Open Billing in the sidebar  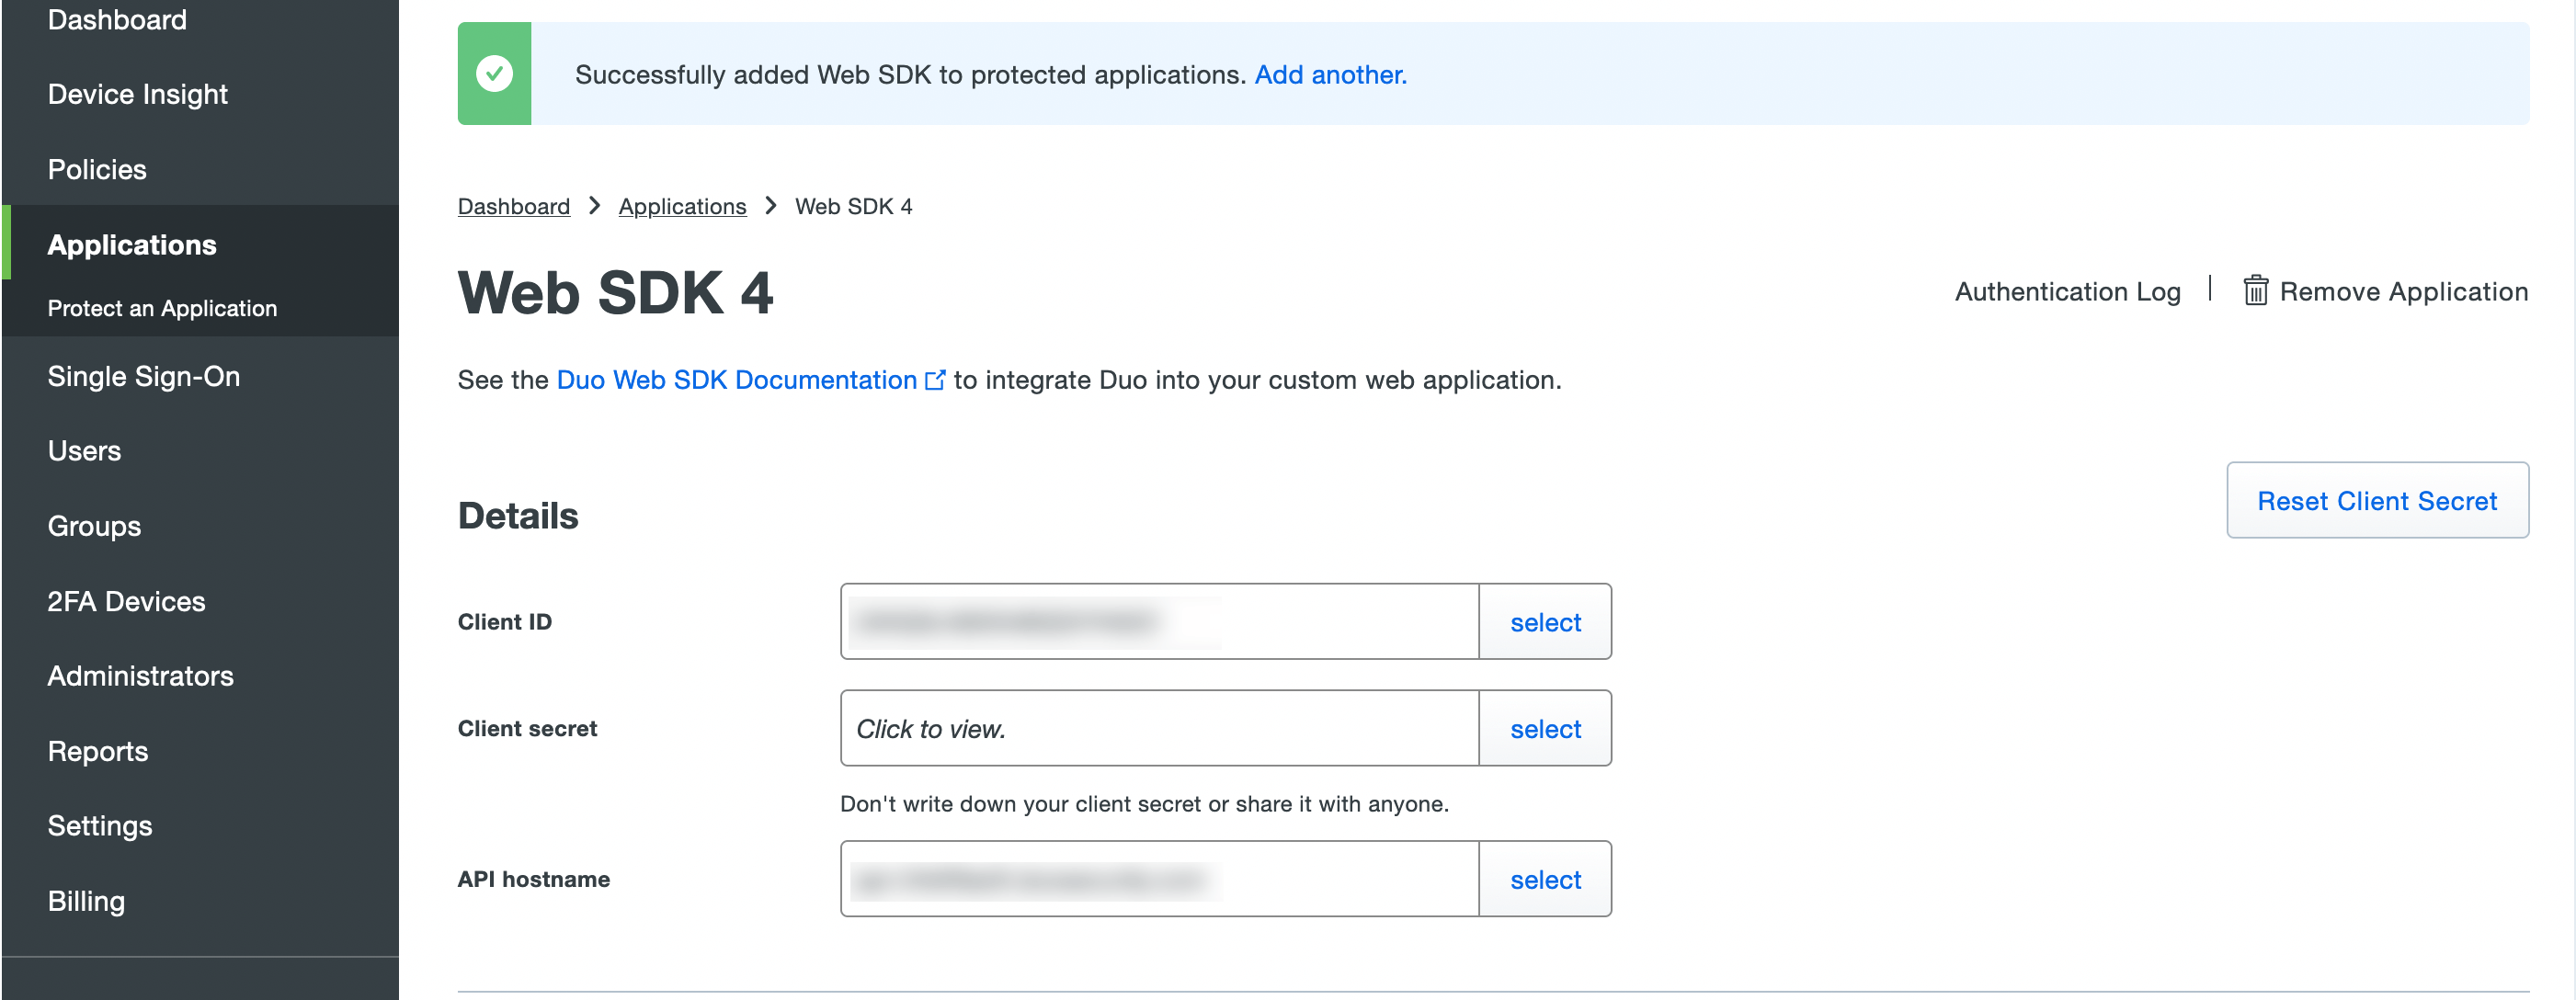pos(86,901)
